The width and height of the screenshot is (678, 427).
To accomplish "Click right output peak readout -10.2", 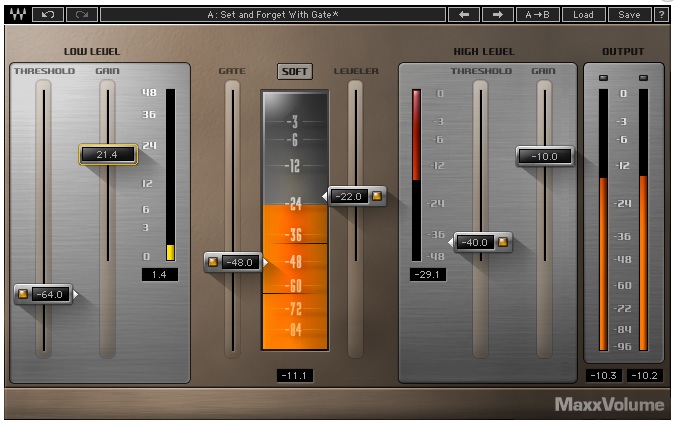I will click(x=645, y=375).
